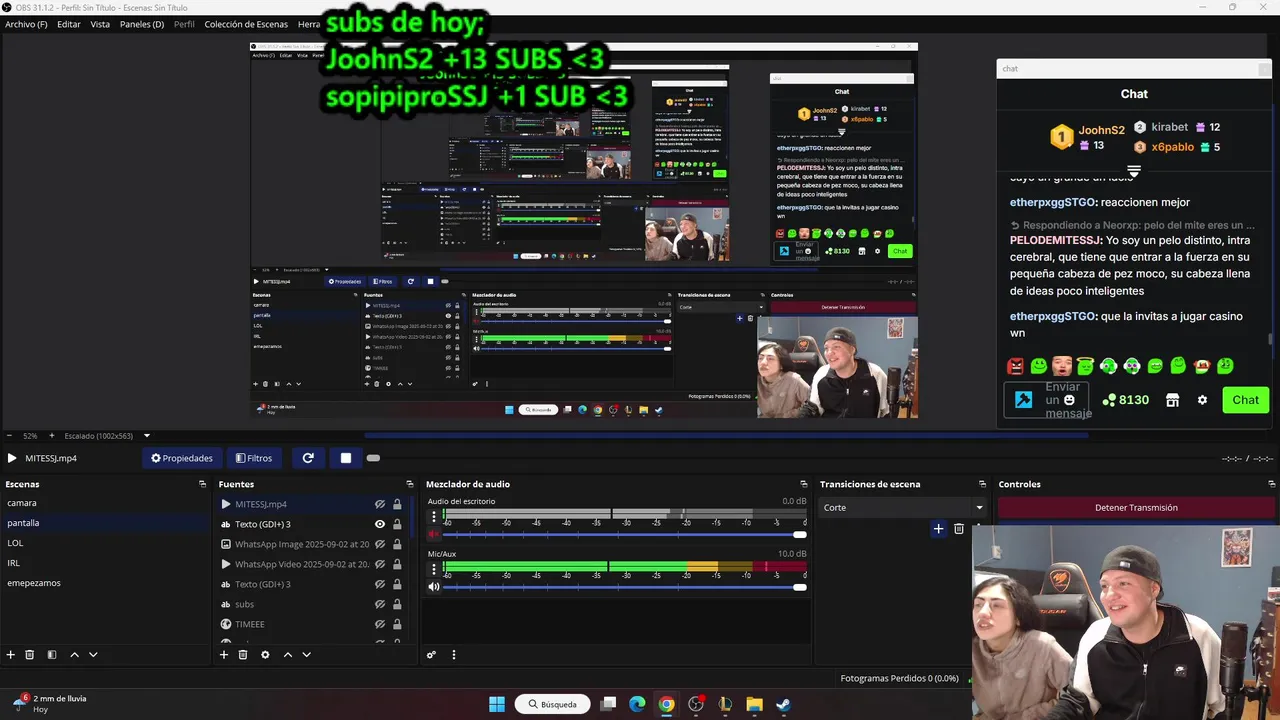Open the Corte transition dropdown
Image resolution: width=1280 pixels, height=720 pixels.
[903, 508]
